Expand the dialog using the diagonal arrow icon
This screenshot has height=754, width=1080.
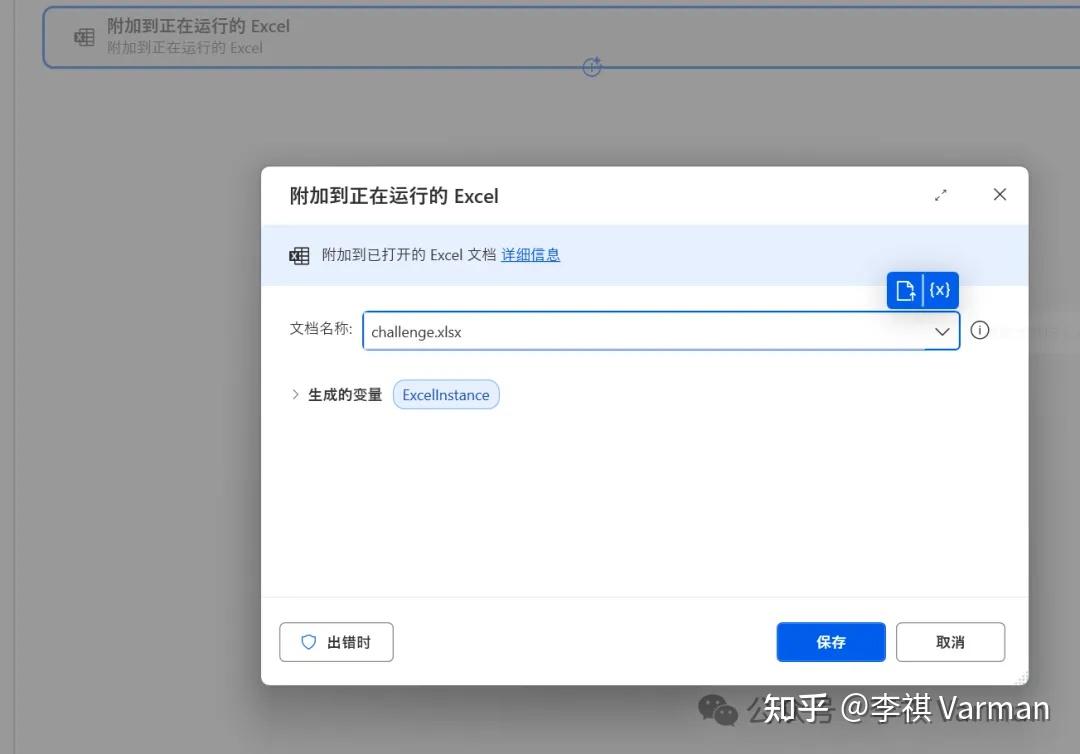941,195
